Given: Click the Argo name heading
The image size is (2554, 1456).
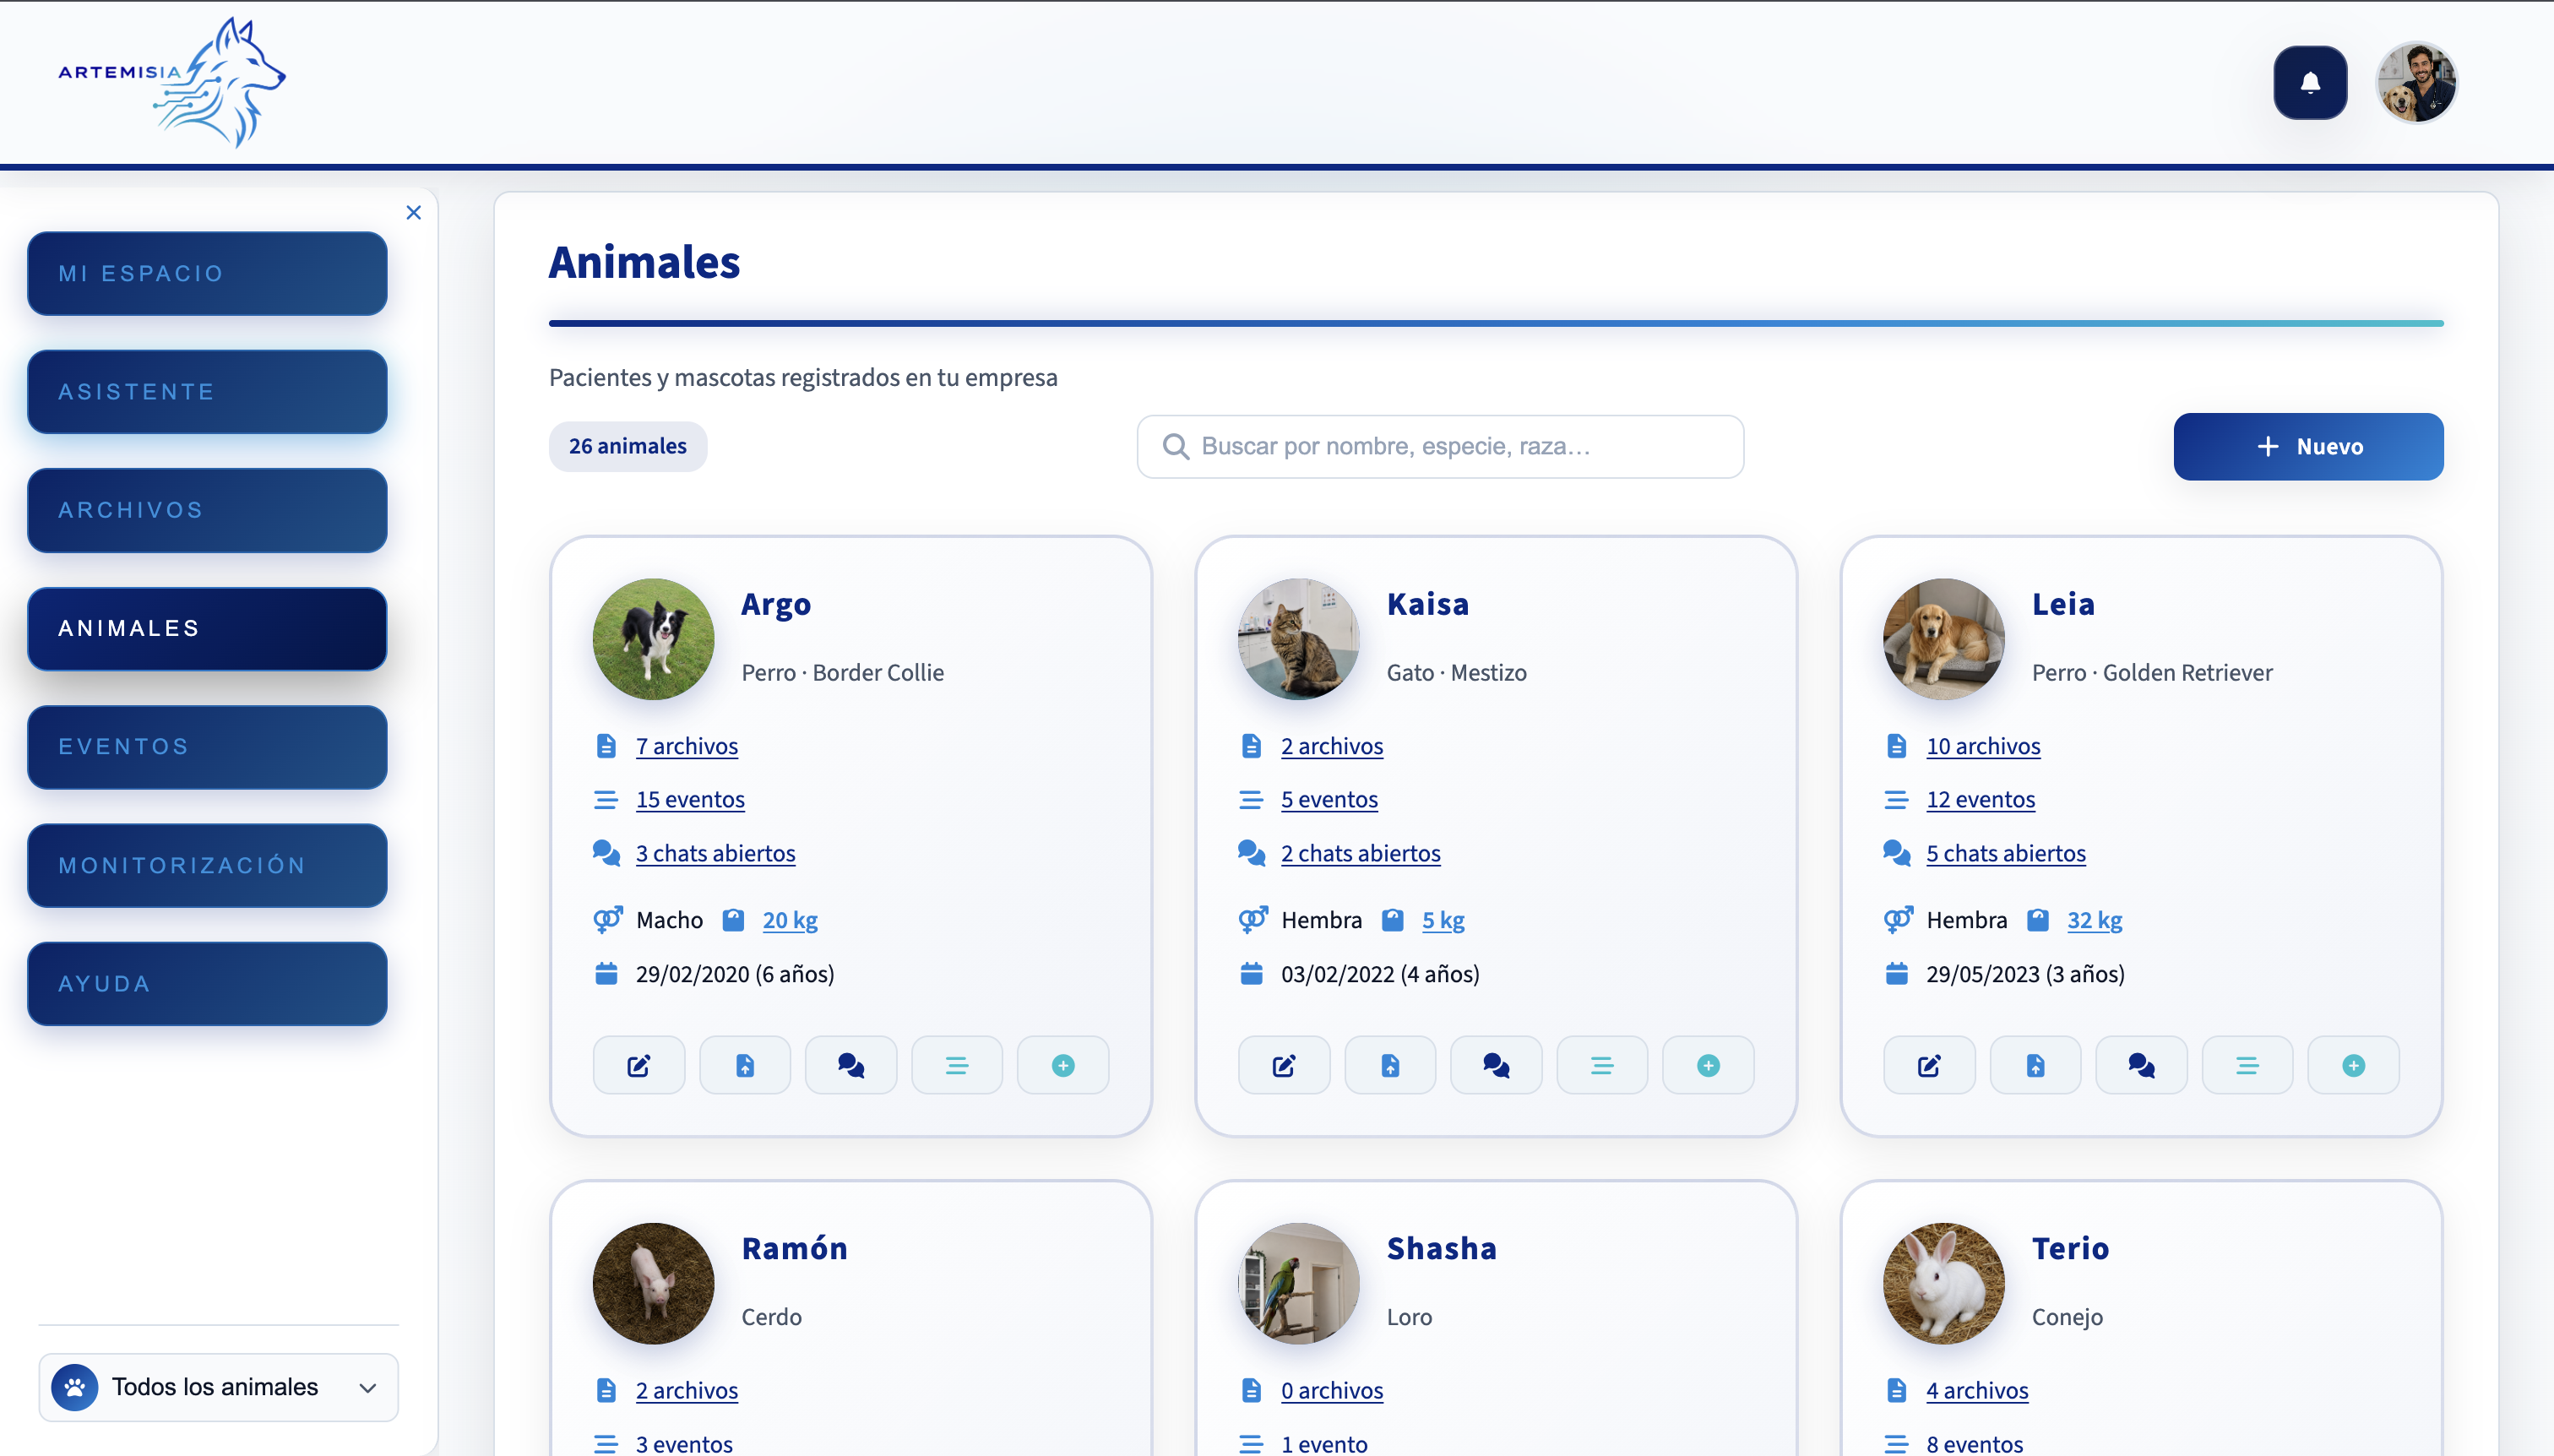Looking at the screenshot, I should pyautogui.click(x=776, y=605).
